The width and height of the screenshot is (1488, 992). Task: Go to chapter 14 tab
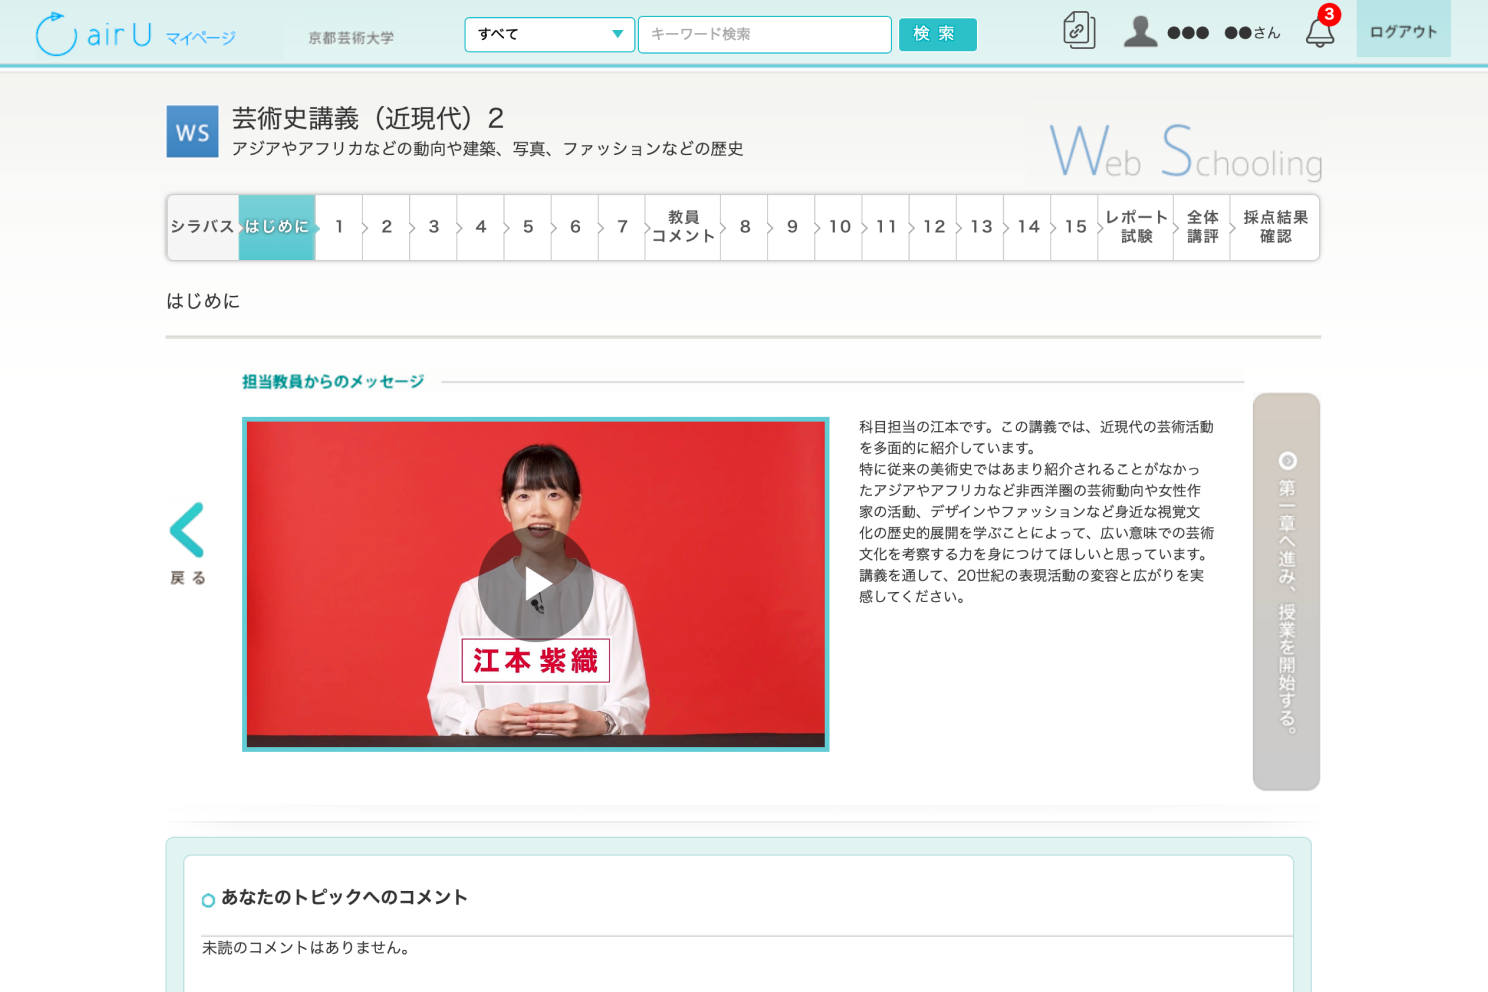(x=1028, y=227)
